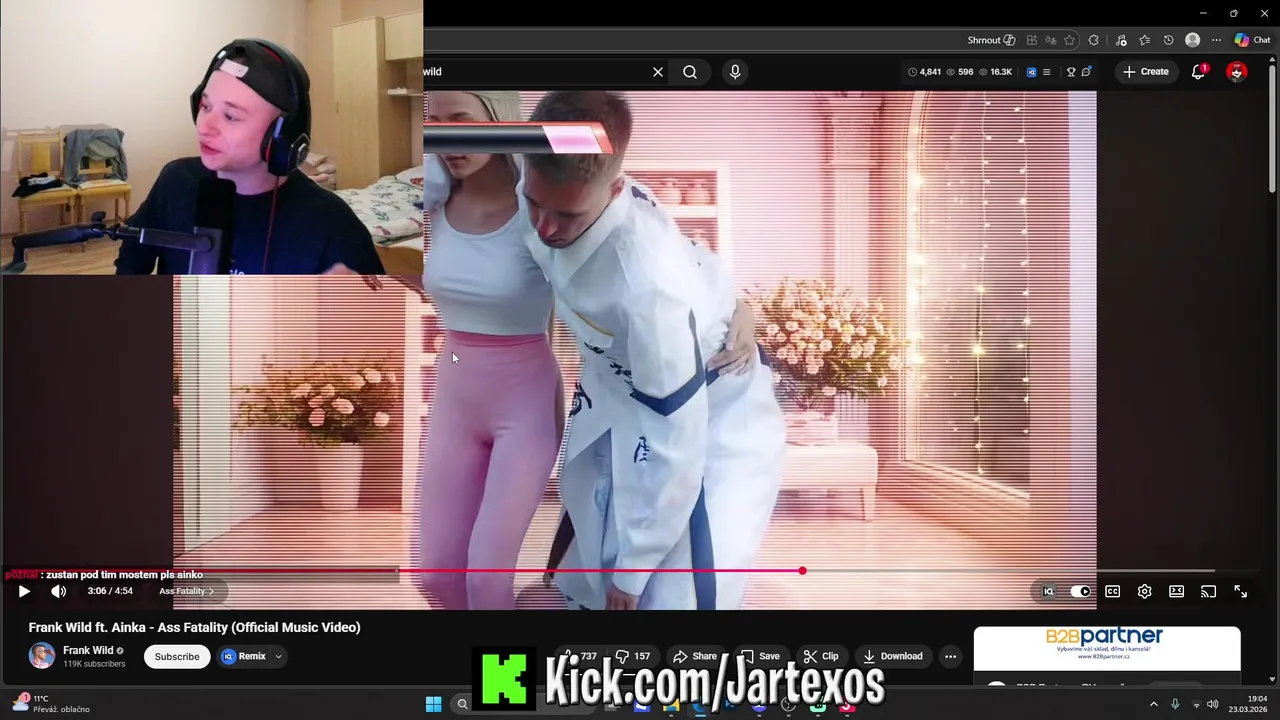
Task: Open browser history clock icon
Action: [x=1169, y=40]
